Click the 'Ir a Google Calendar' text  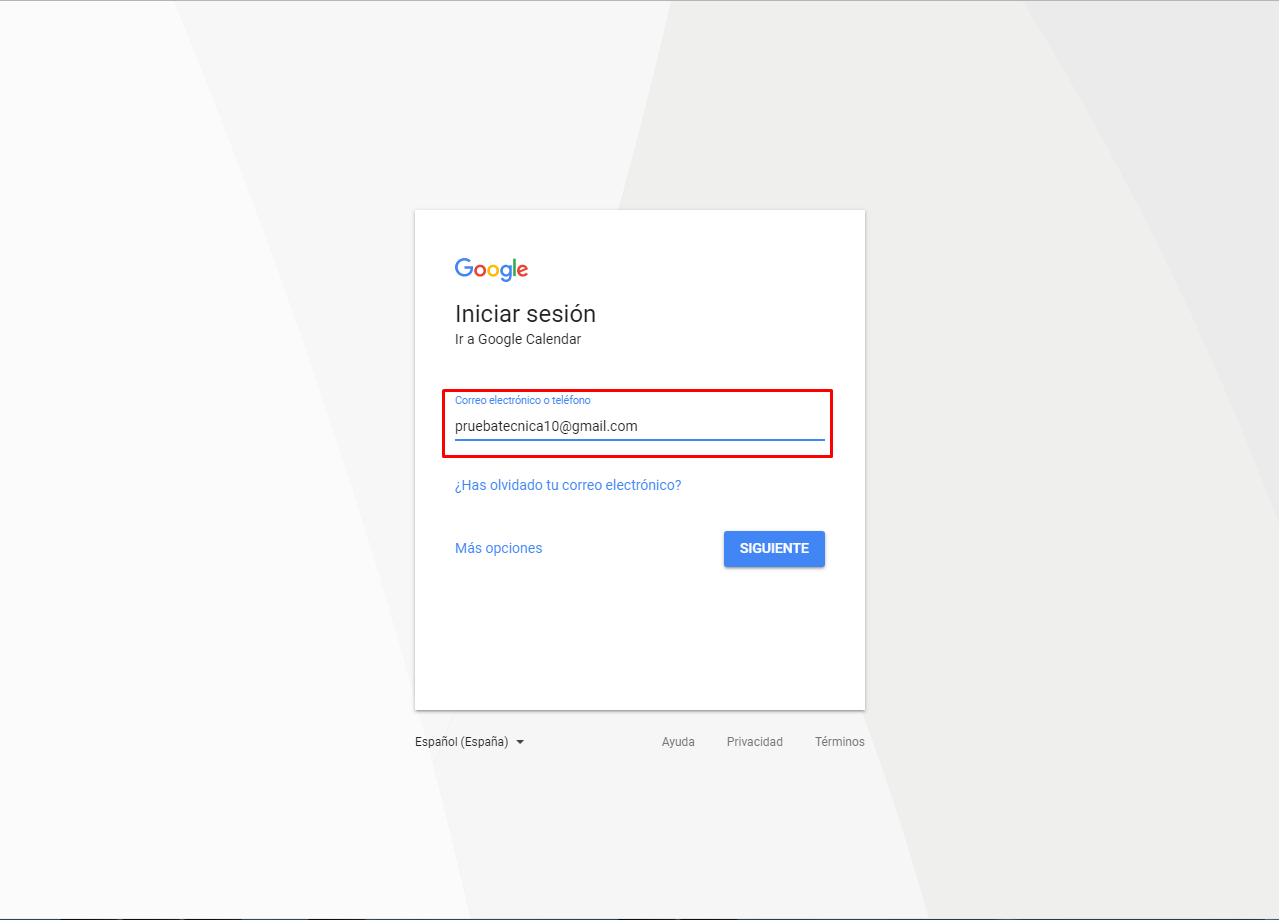tap(518, 339)
